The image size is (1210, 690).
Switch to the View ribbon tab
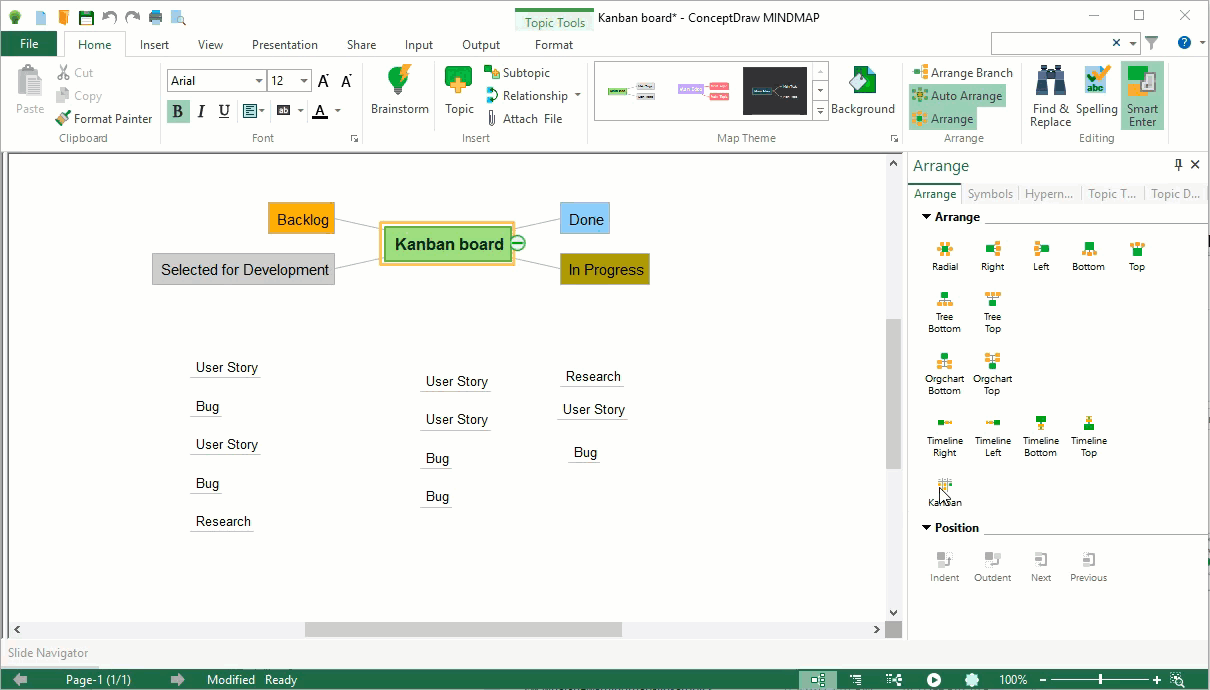coord(210,45)
